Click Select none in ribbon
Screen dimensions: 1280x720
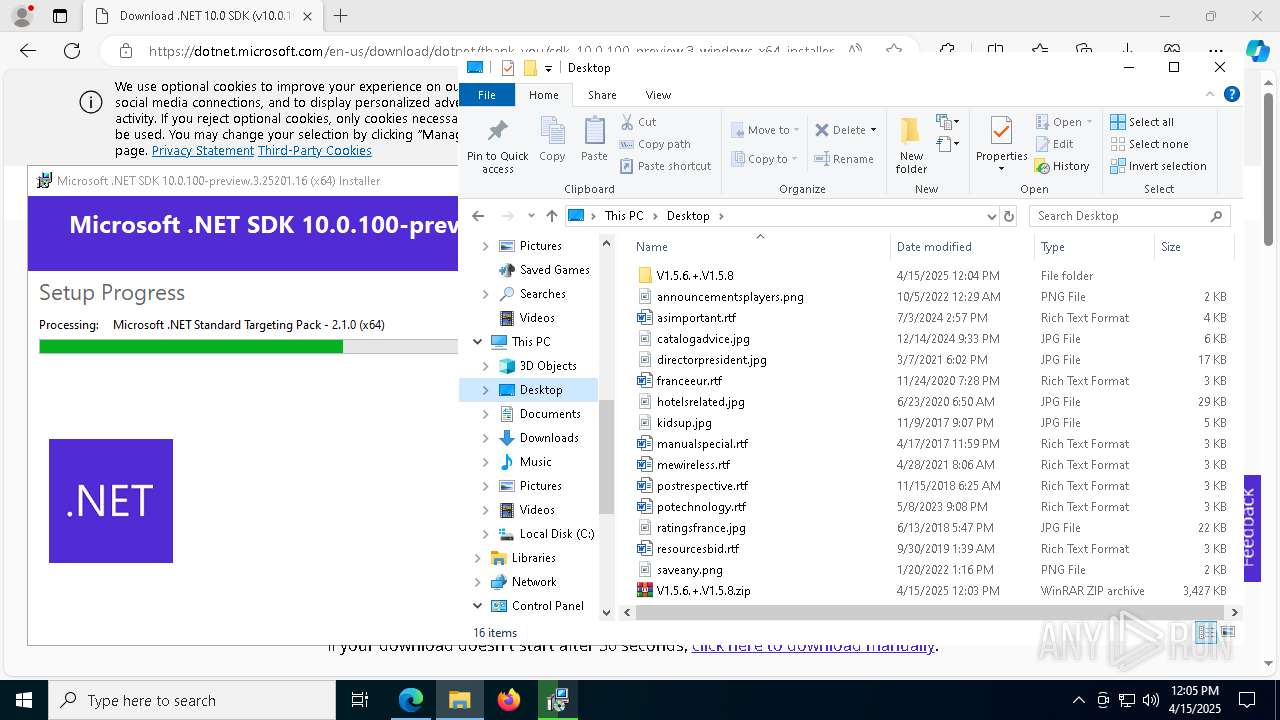[x=1149, y=144]
